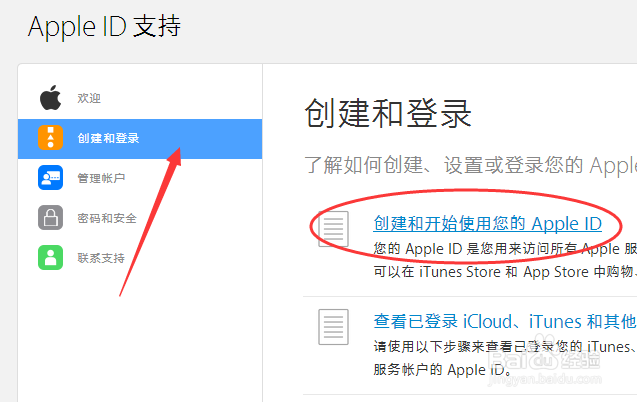Go to 管理帐户 in the sidebar
Screen dimensions: 637x402
pos(140,178)
